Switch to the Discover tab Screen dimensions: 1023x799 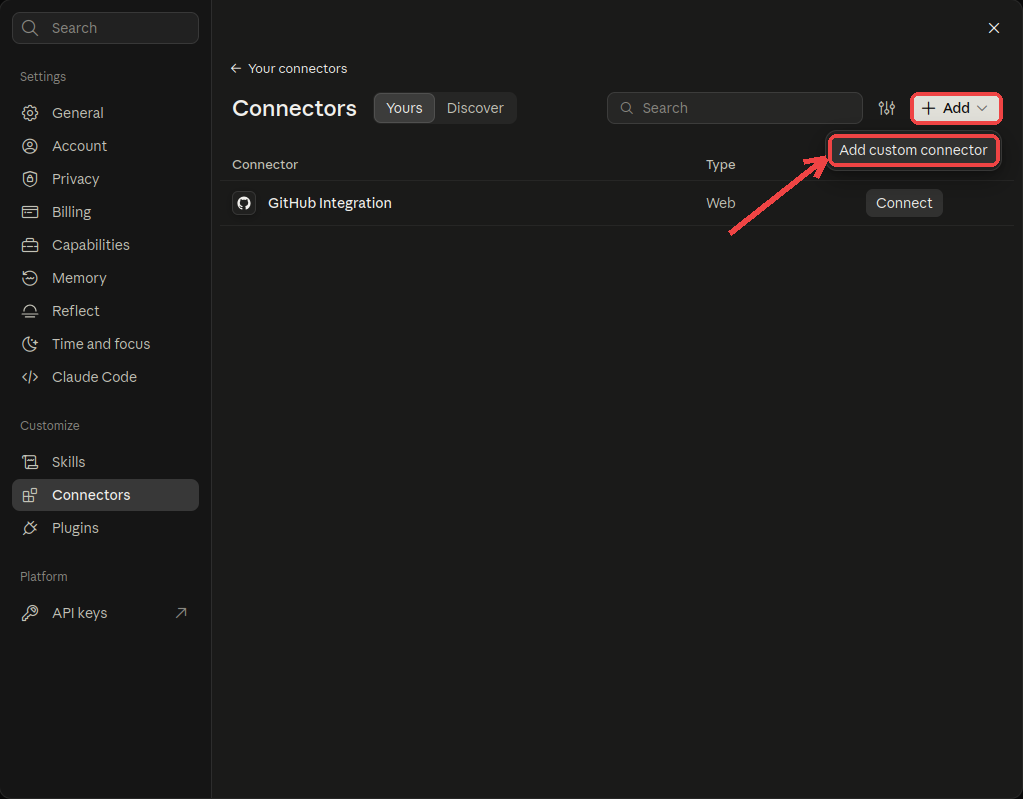(x=475, y=108)
